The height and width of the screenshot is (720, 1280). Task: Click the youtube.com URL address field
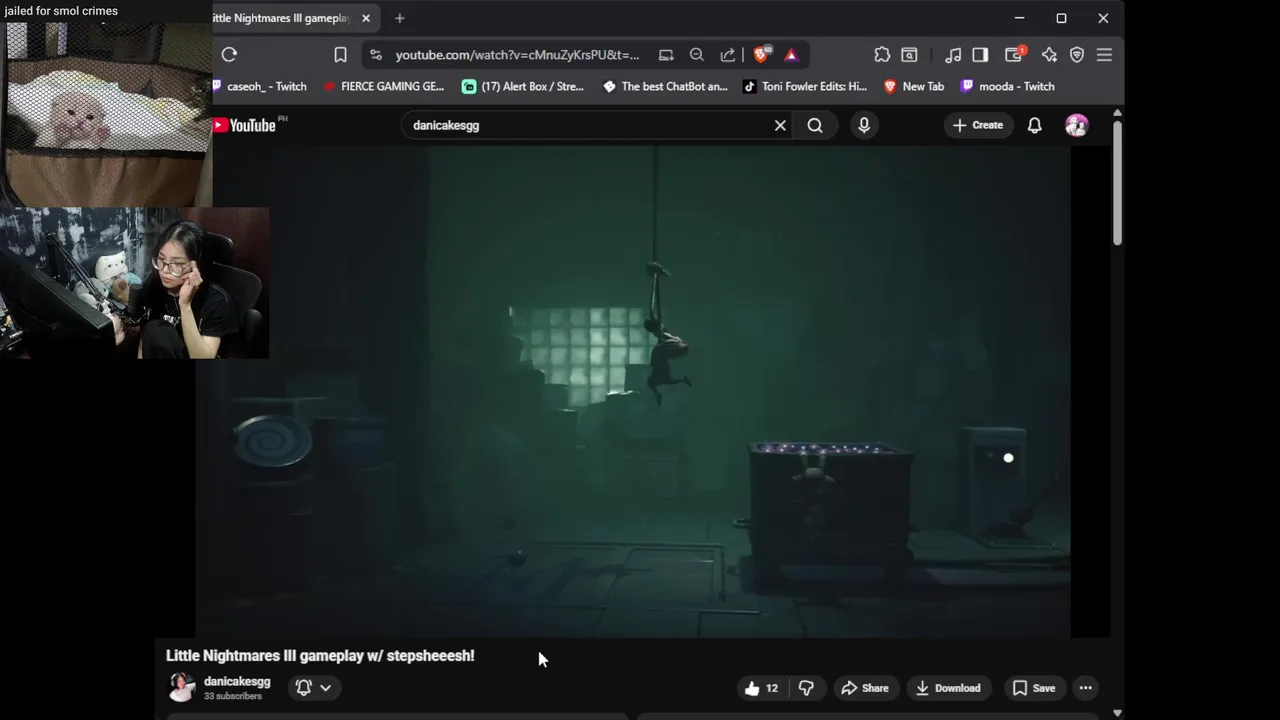pos(517,55)
